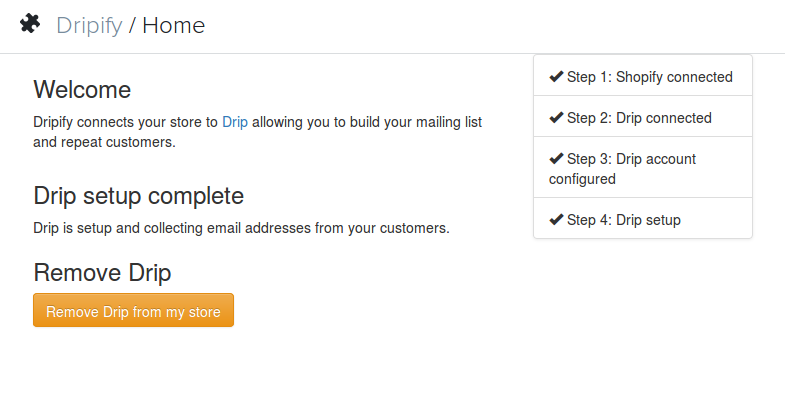Click the Step 1 checkmark icon
Screen dimensions: 785x408
click(556, 77)
